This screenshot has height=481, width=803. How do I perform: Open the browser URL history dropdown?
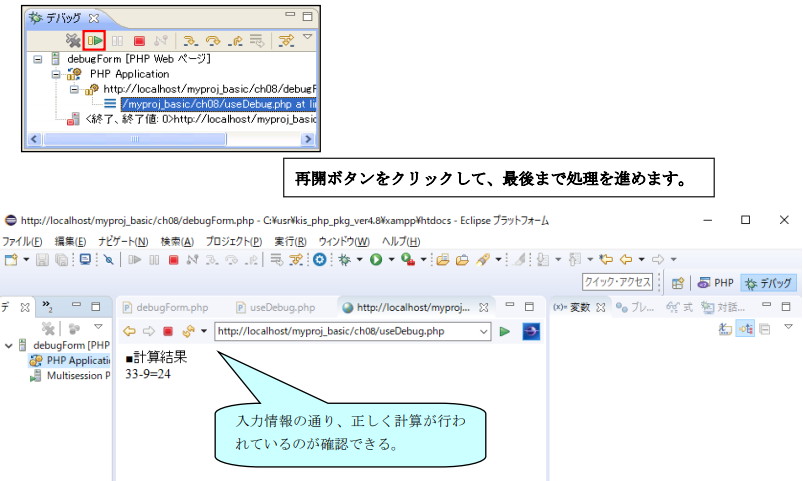[x=484, y=331]
